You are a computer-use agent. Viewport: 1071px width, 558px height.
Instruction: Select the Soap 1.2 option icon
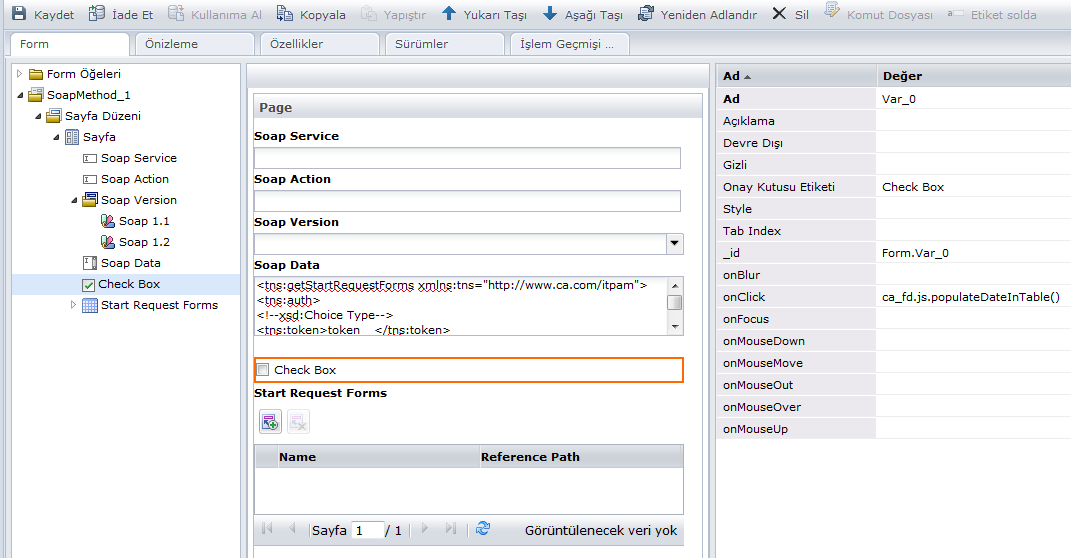(108, 242)
